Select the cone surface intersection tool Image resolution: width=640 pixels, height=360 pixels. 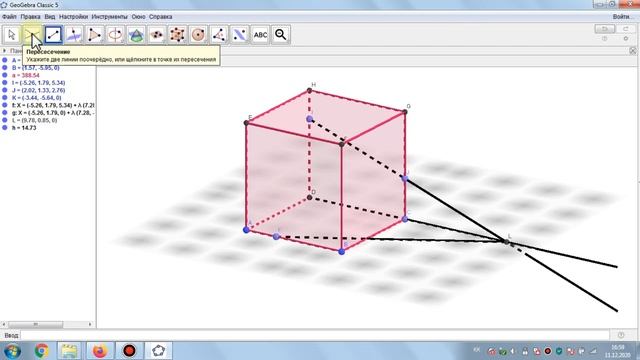136,35
